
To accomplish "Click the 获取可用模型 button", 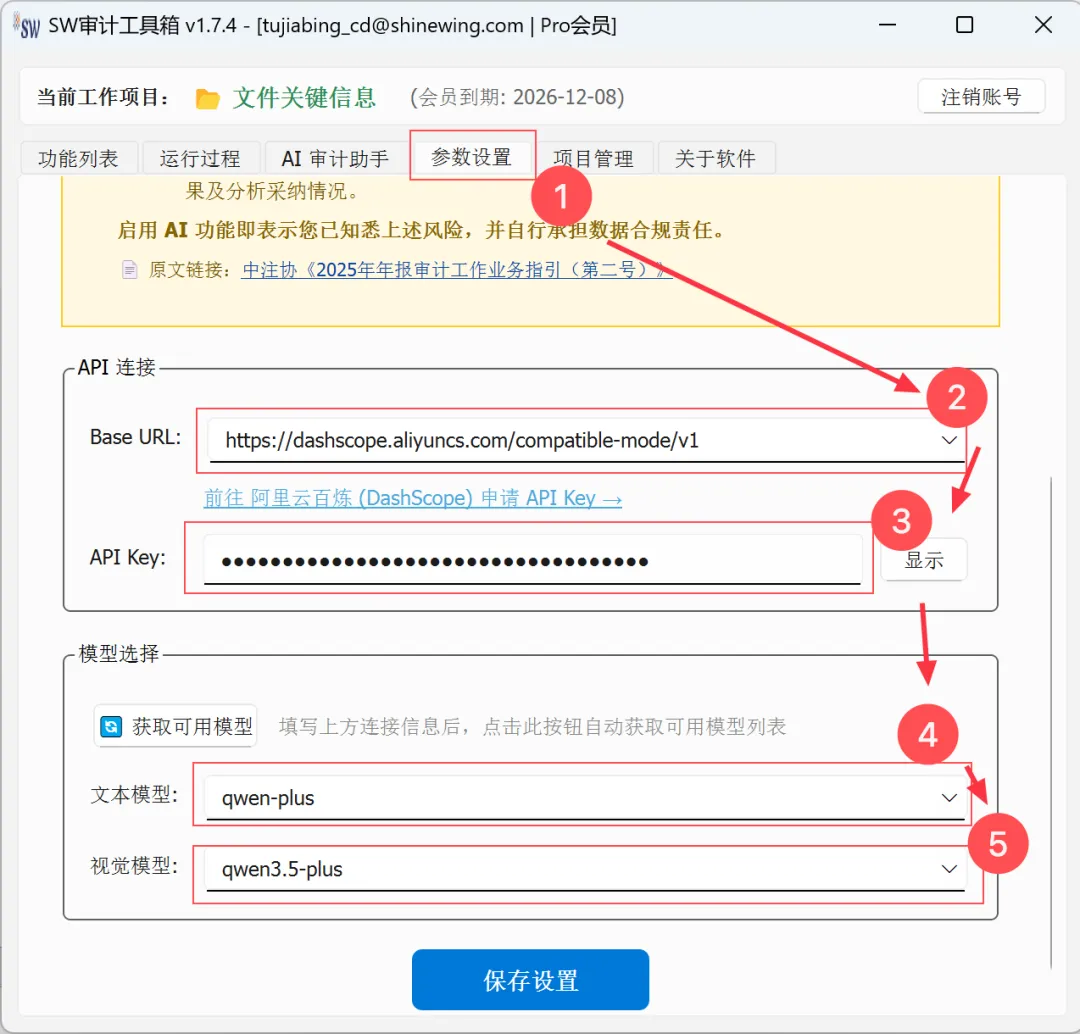I will [176, 726].
